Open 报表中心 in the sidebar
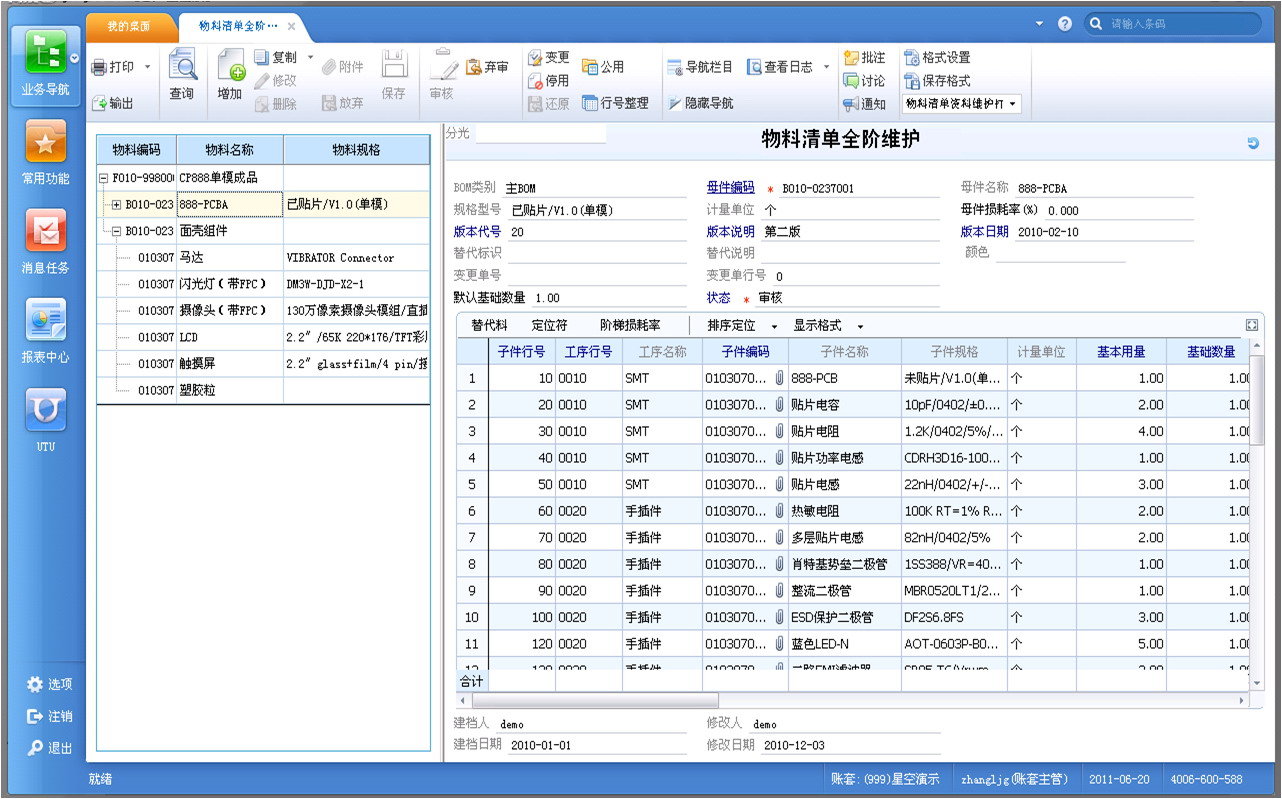The height and width of the screenshot is (799, 1282). [46, 320]
